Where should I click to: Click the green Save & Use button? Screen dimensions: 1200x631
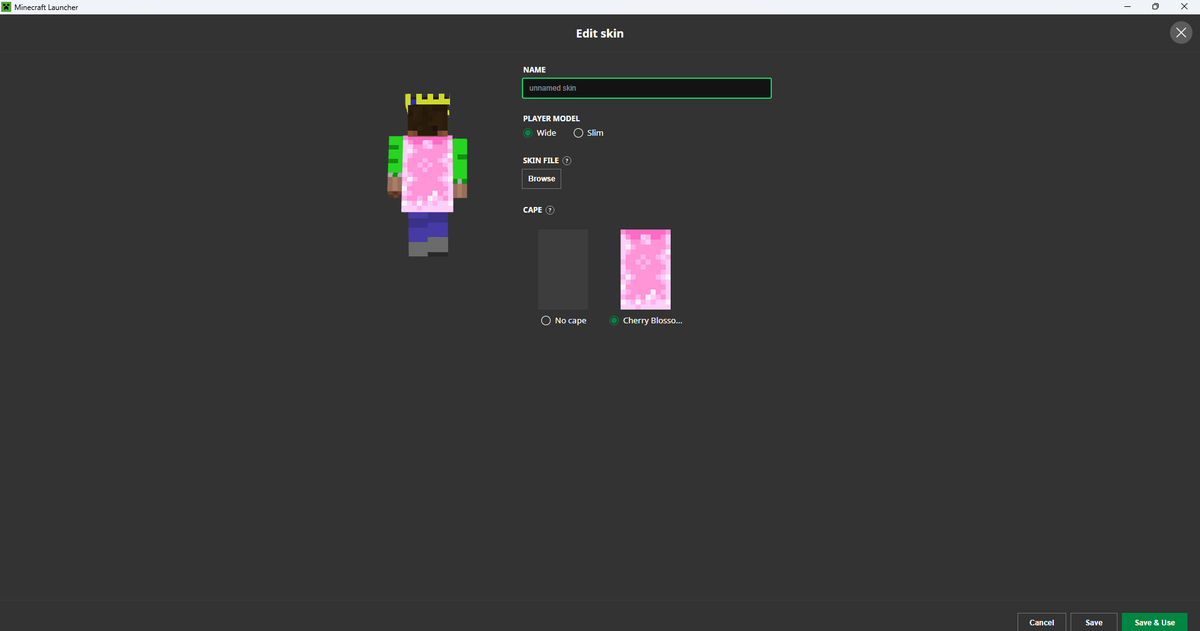(1155, 622)
